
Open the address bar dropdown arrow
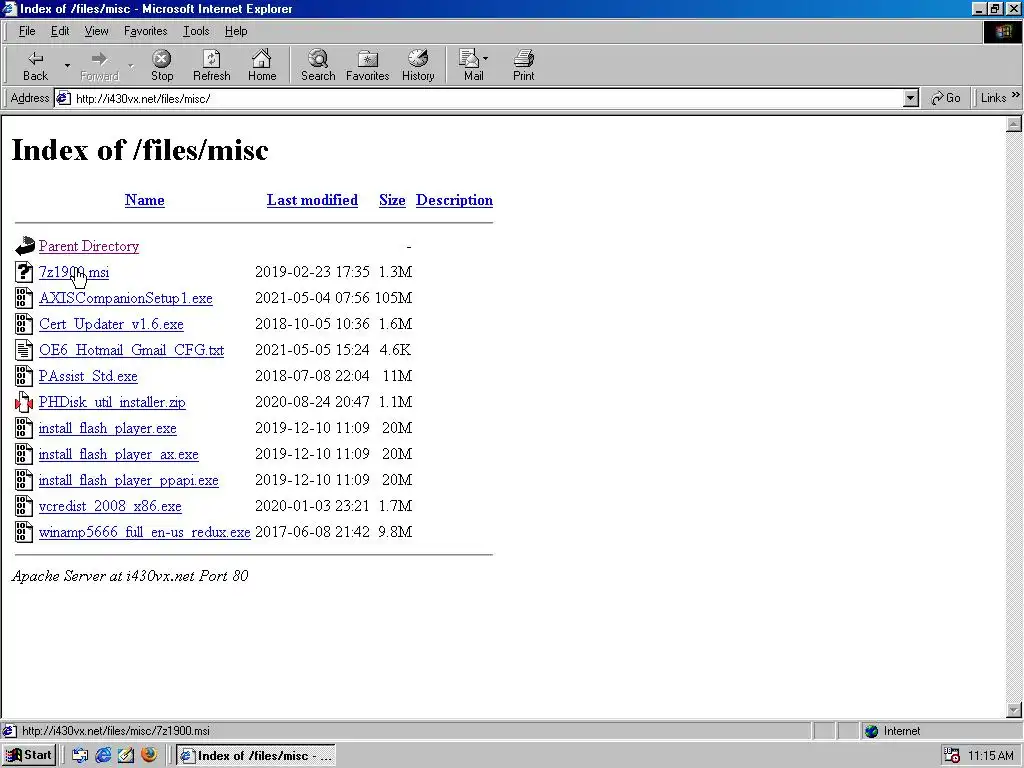[911, 99]
